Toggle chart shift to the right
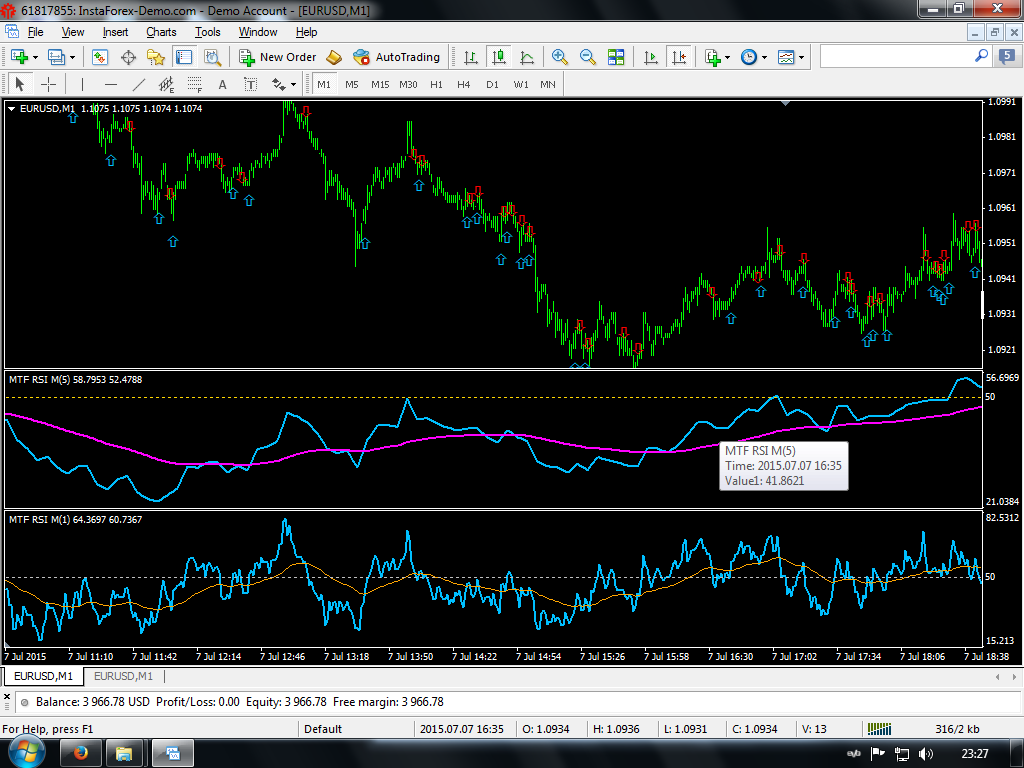1024x768 pixels. point(680,57)
